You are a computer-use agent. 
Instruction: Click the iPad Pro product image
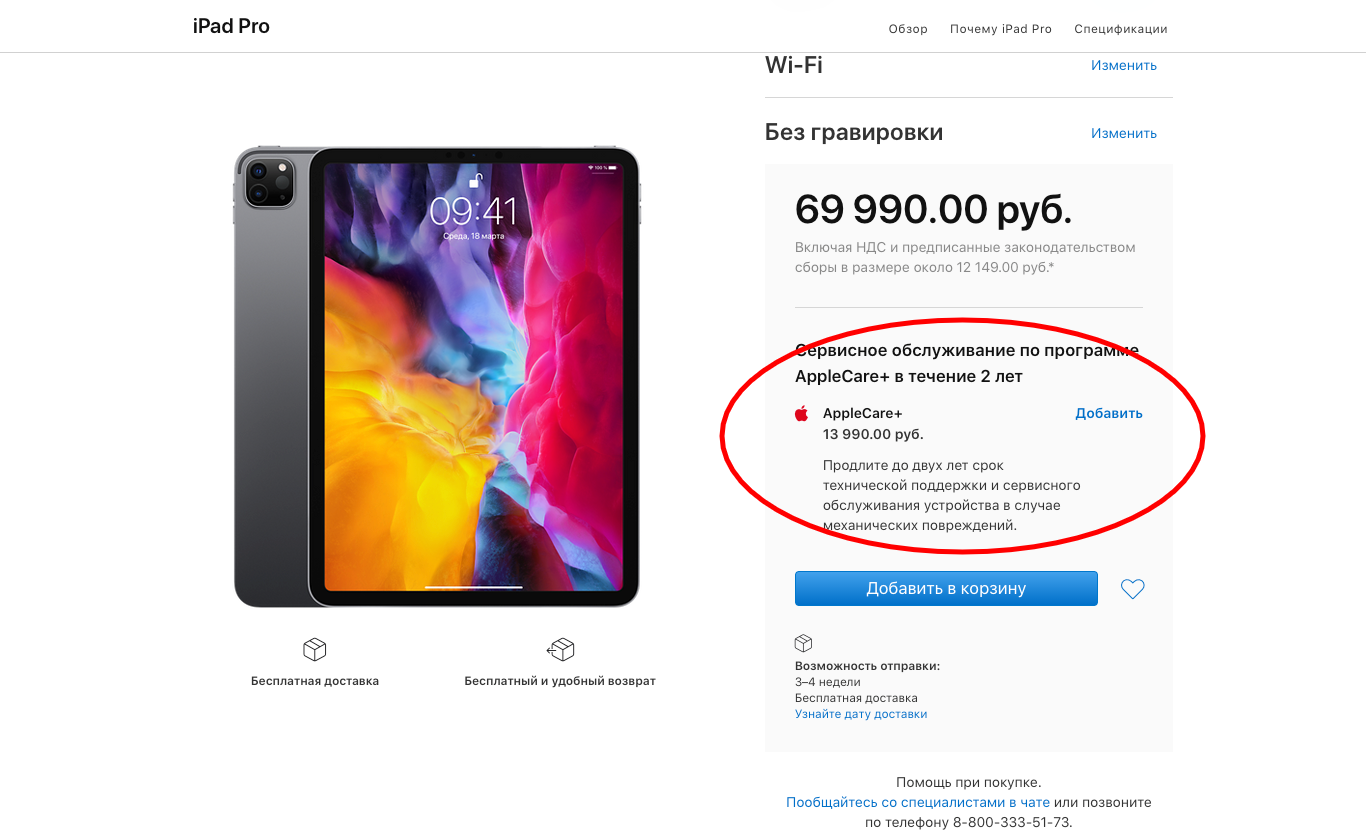tap(437, 377)
